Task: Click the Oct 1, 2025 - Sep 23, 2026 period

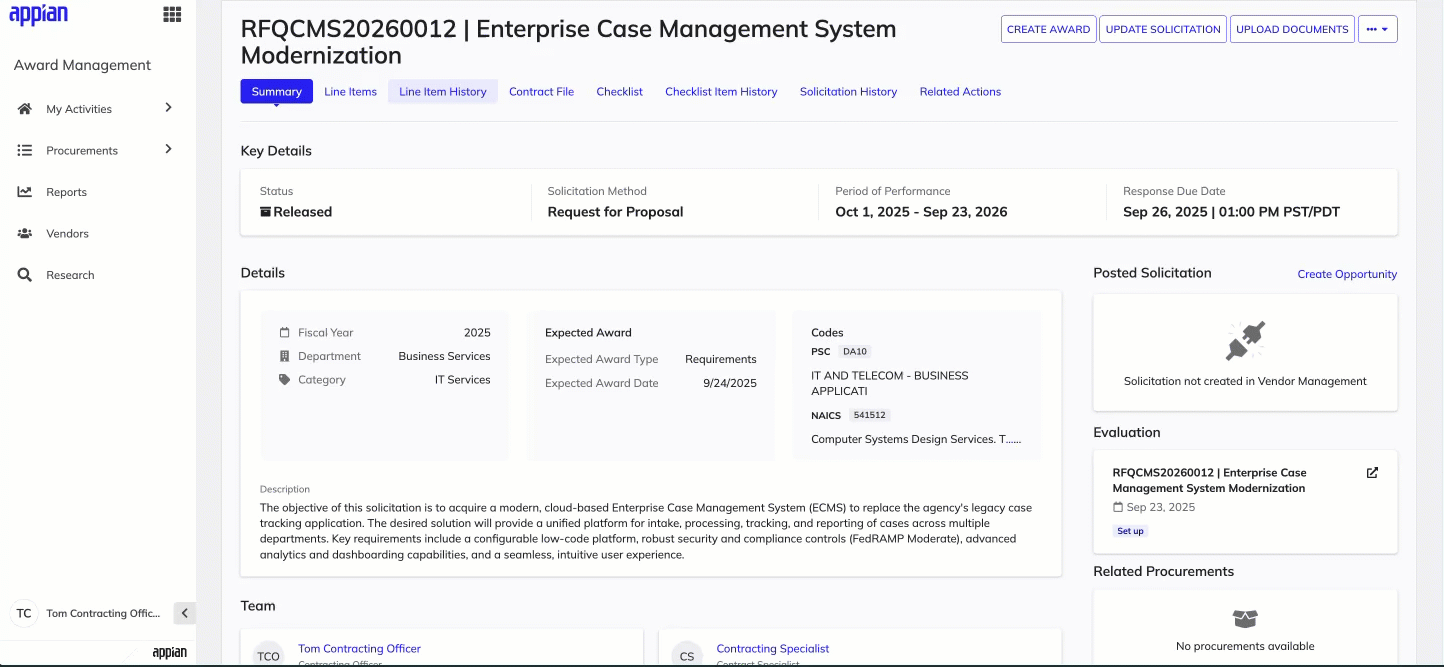Action: pos(921,212)
